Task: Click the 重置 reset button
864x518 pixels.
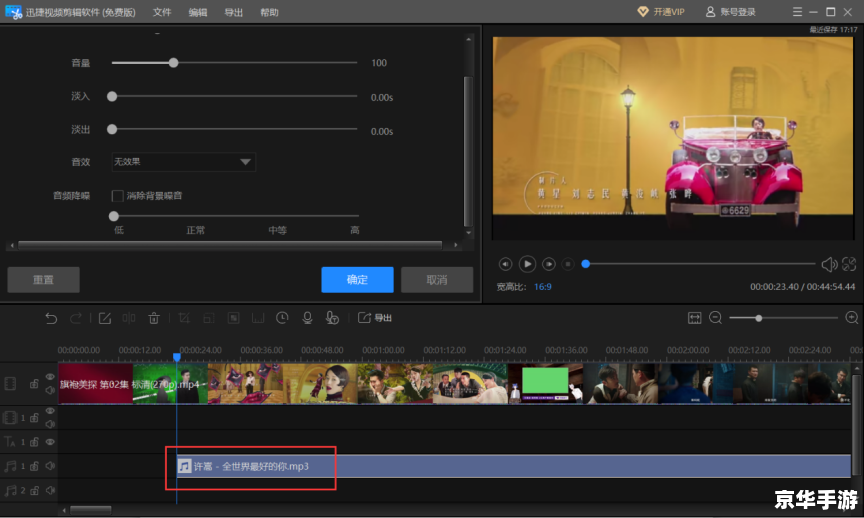Action: click(x=44, y=280)
